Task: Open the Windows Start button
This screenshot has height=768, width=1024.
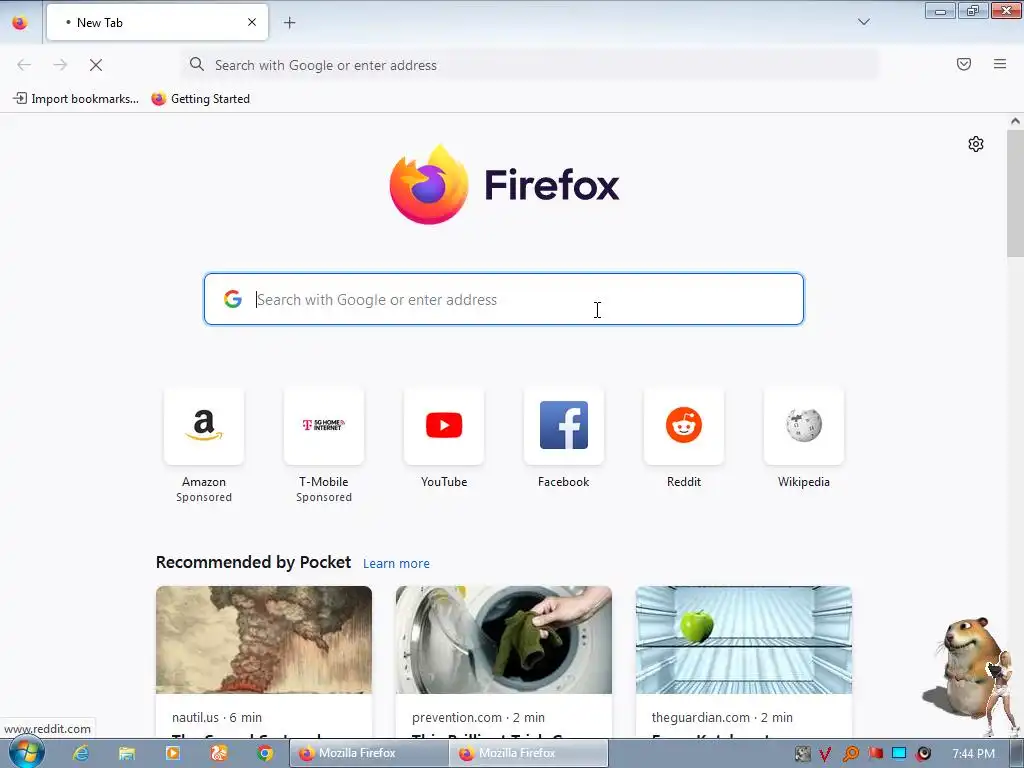Action: (x=26, y=752)
